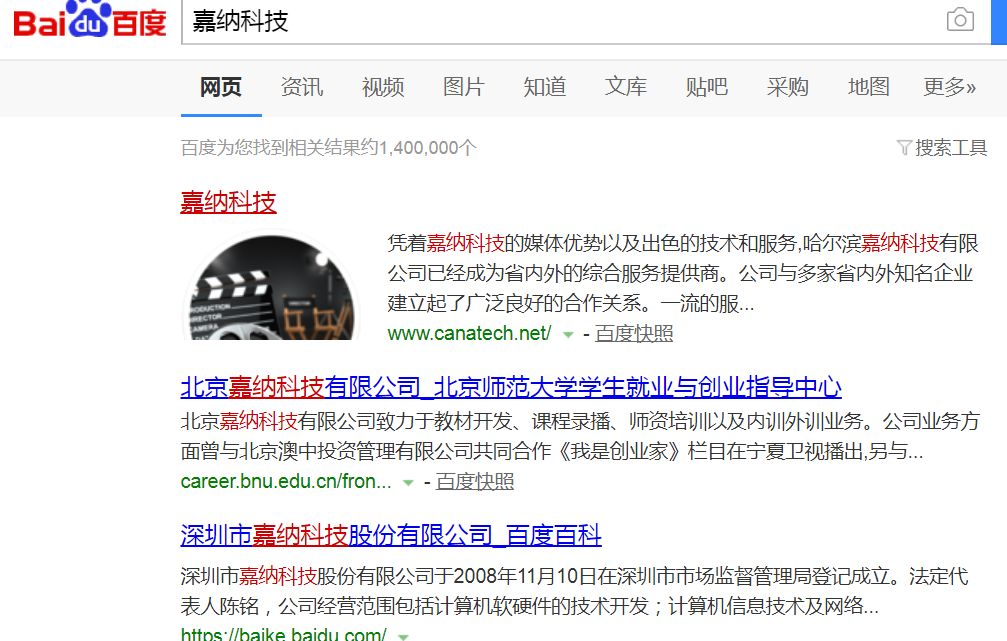The height and width of the screenshot is (641, 1007).
Task: Expand the dropdown arrow next to www.canatech.net
Action: click(x=568, y=335)
